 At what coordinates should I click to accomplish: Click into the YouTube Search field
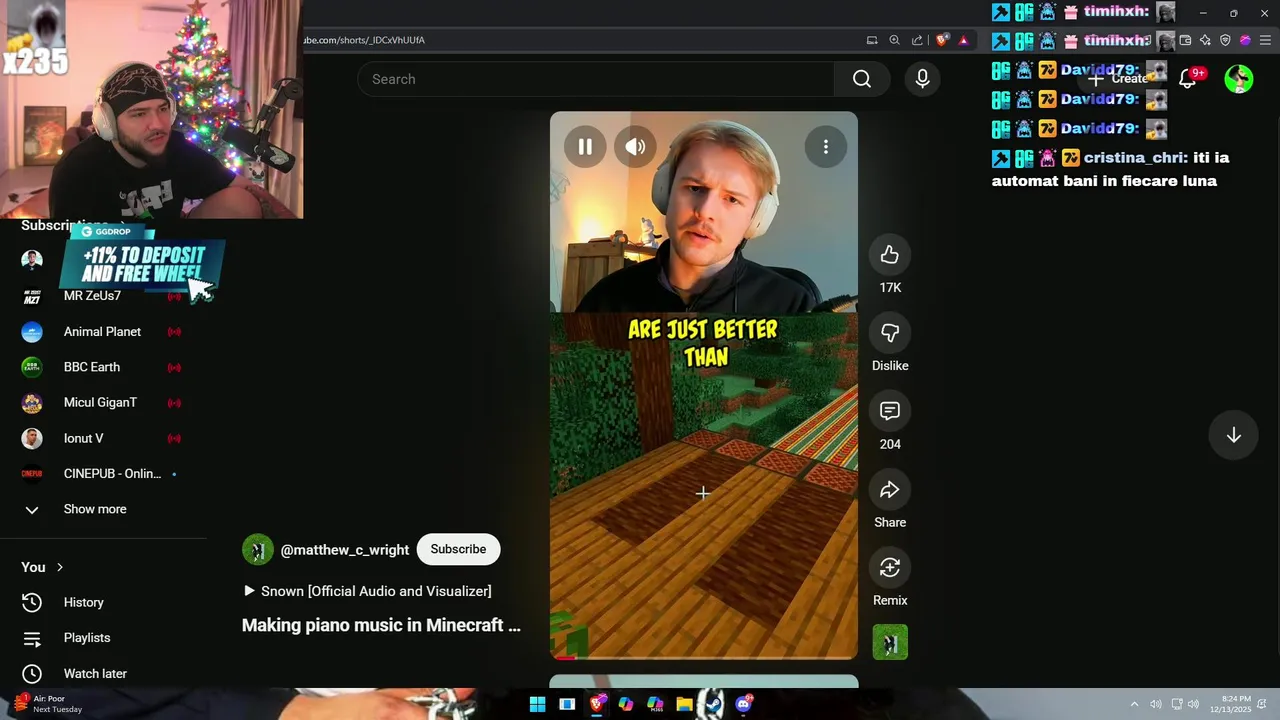point(596,79)
